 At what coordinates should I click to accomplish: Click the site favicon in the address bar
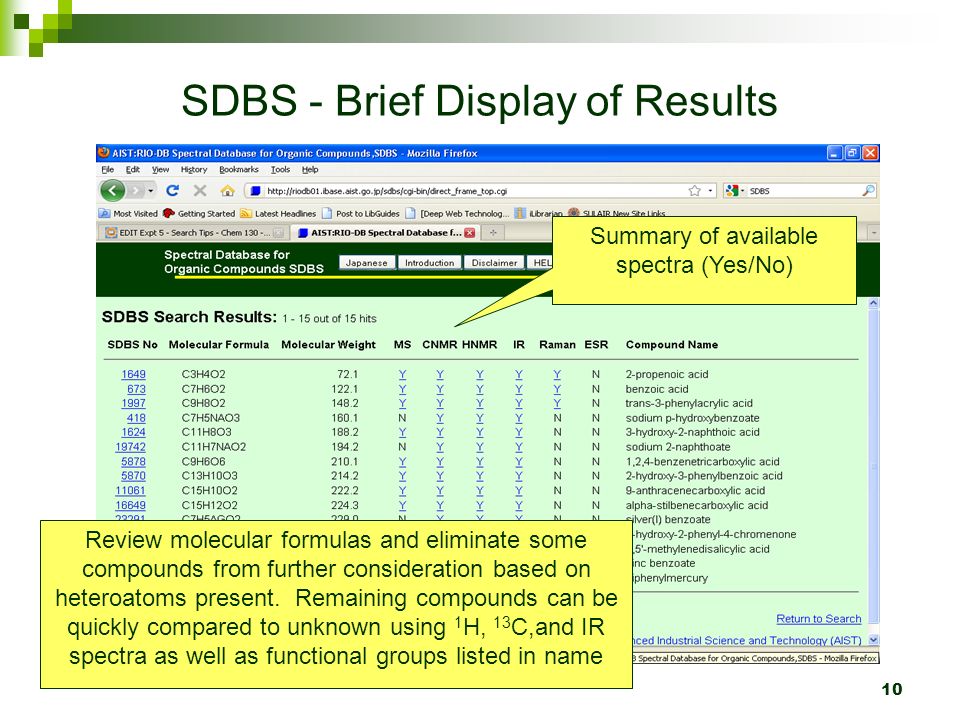click(x=256, y=191)
